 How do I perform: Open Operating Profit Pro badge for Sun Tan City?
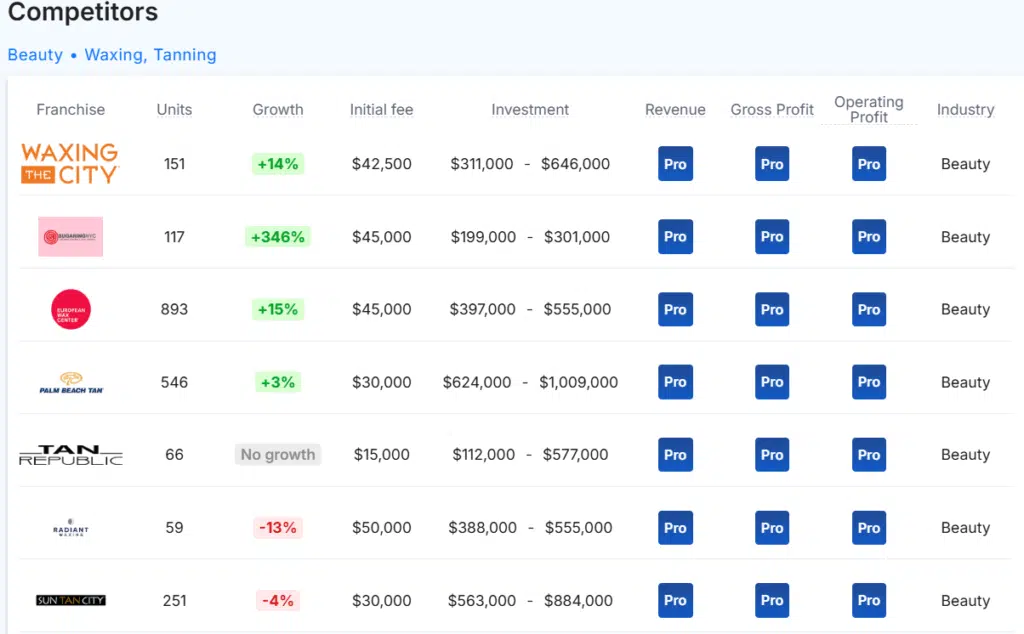[x=869, y=600]
